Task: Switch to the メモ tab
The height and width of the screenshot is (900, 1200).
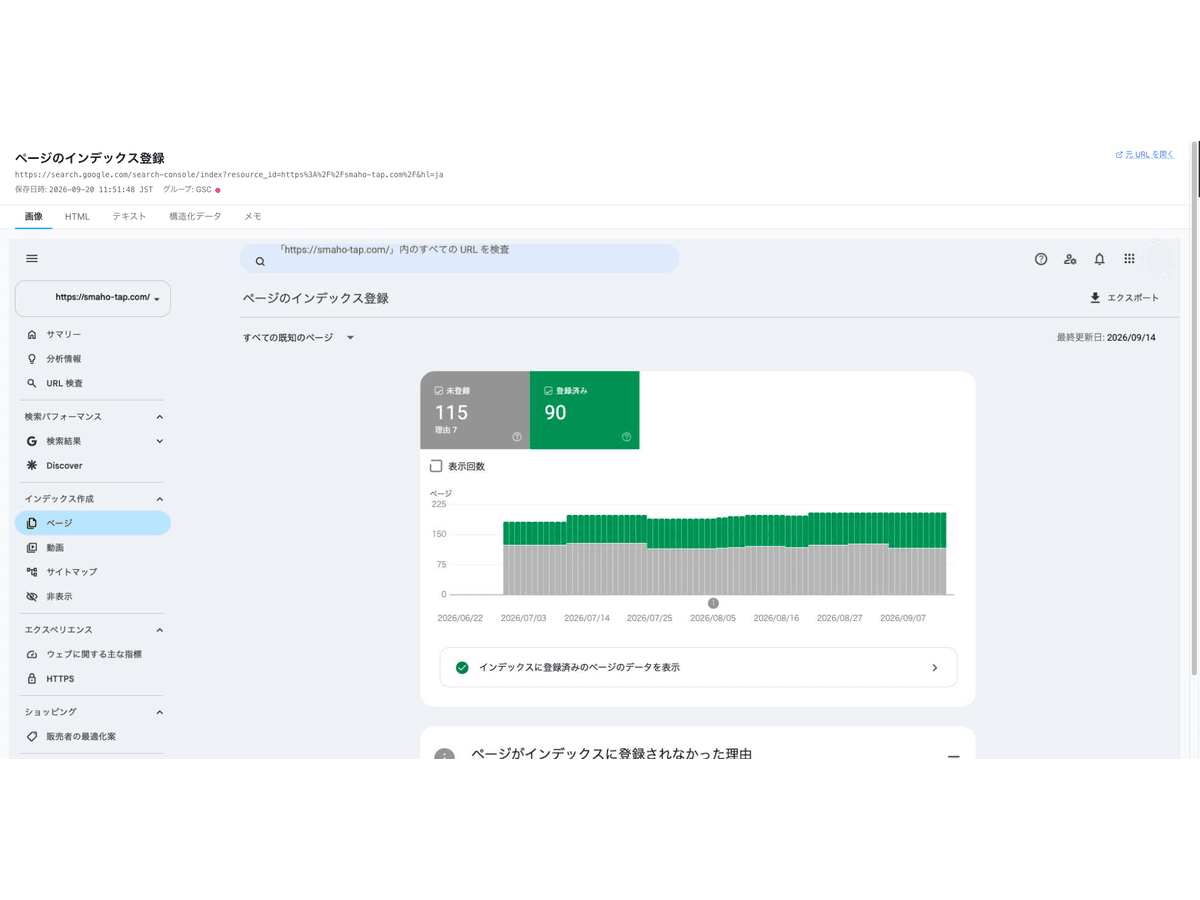Action: coord(253,216)
